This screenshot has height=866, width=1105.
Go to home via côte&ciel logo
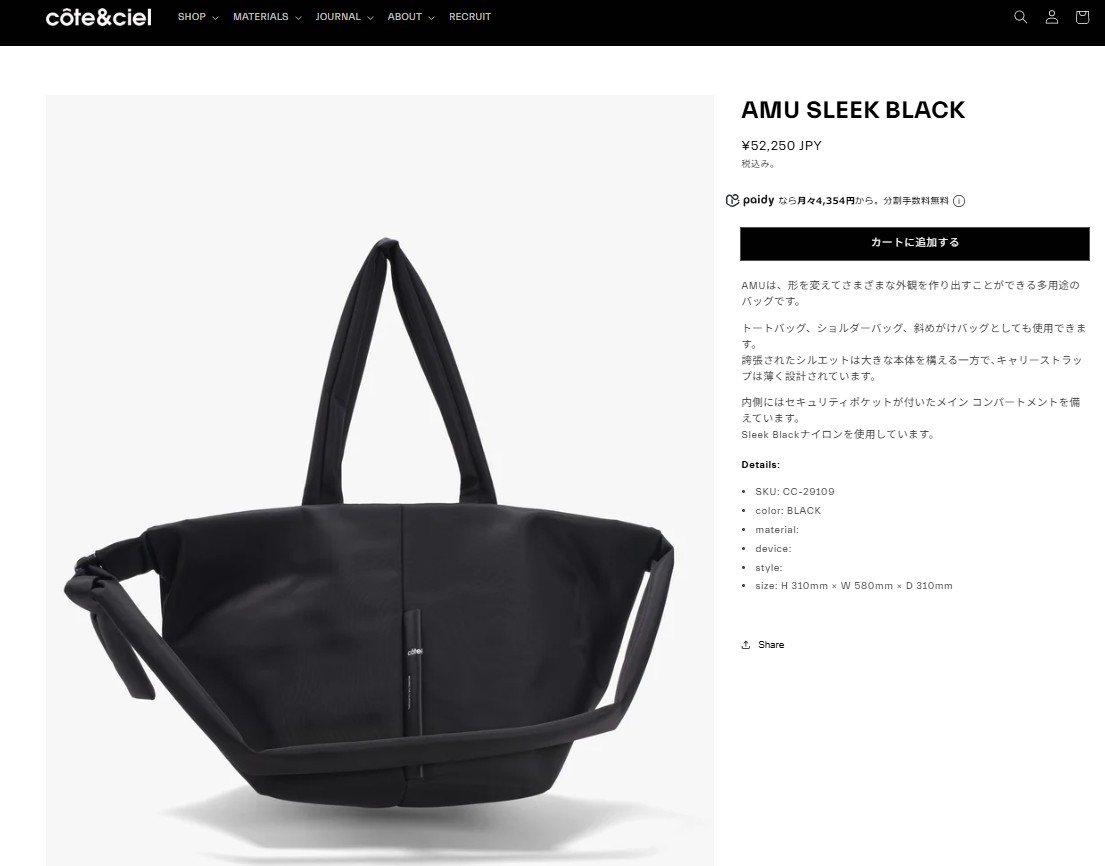tap(99, 17)
